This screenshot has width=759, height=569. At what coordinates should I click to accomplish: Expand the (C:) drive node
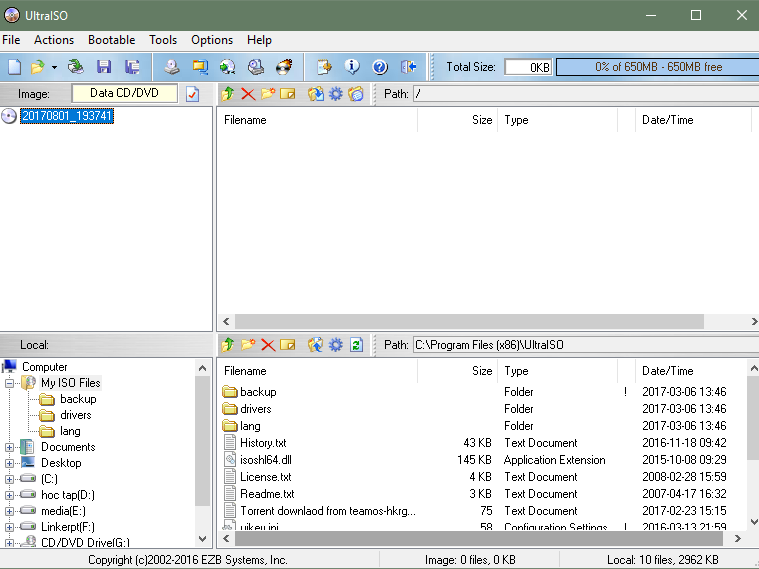pyautogui.click(x=9, y=479)
